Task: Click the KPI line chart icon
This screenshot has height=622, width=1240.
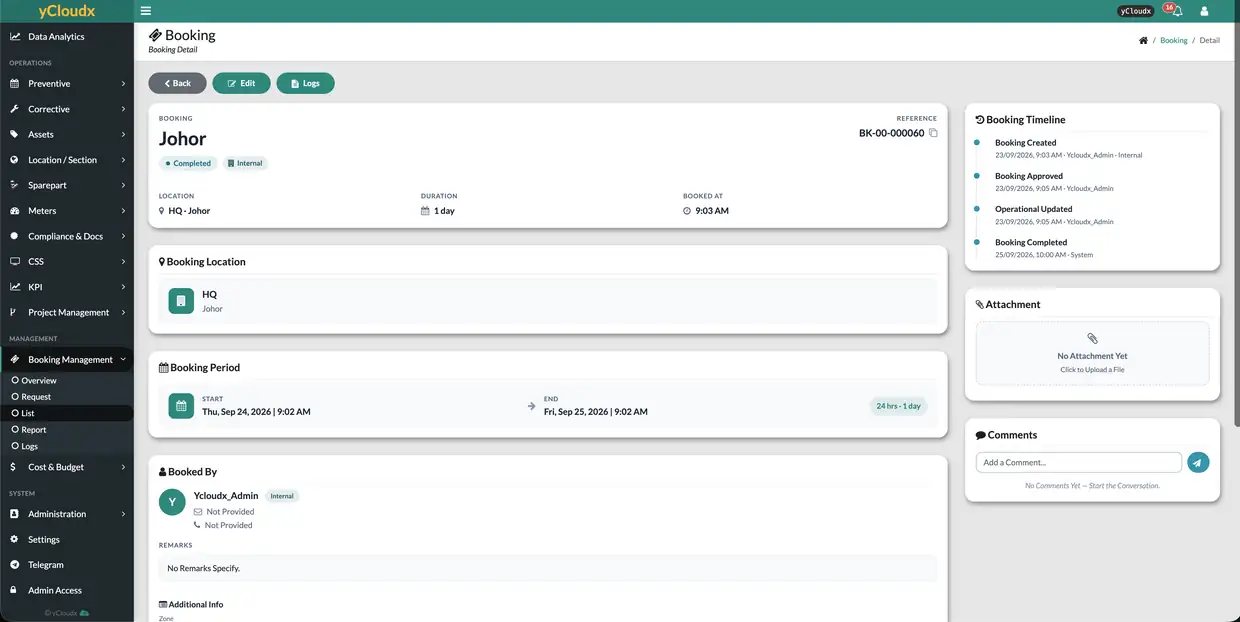Action: (15, 287)
